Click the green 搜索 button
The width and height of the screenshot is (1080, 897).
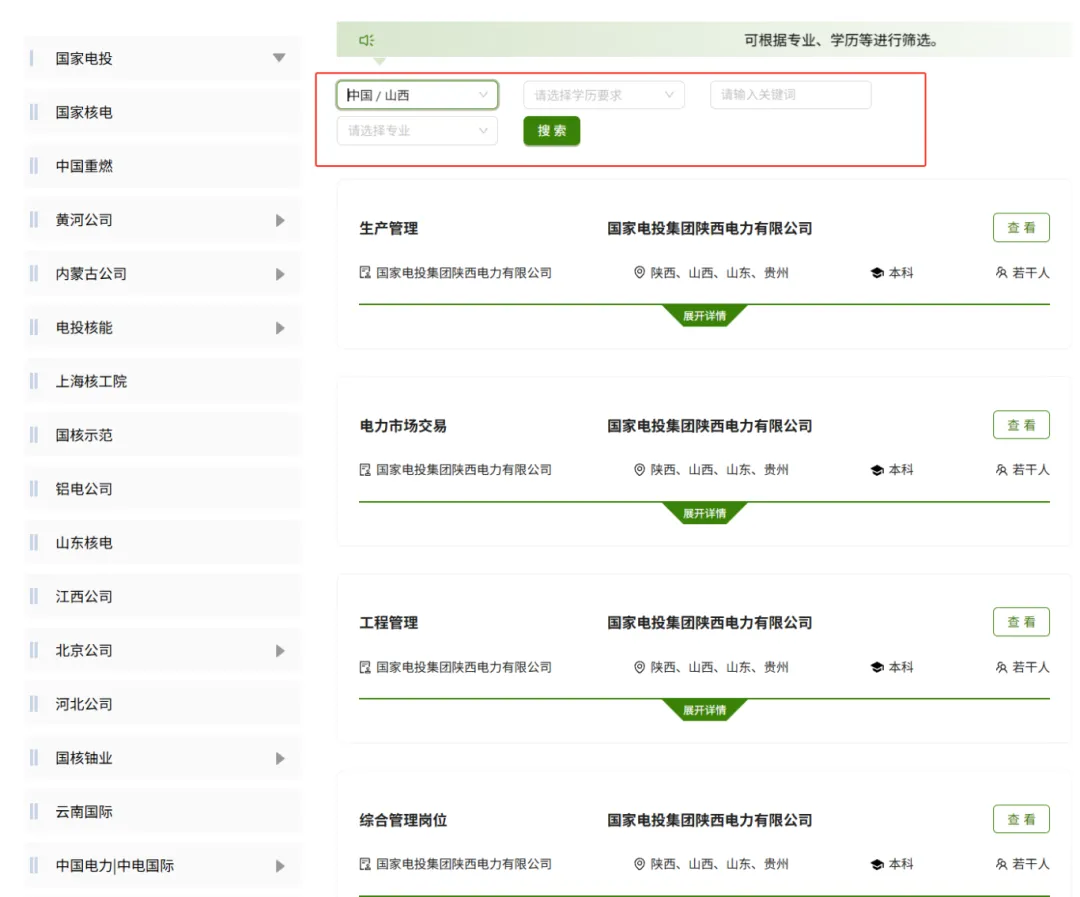click(x=552, y=131)
